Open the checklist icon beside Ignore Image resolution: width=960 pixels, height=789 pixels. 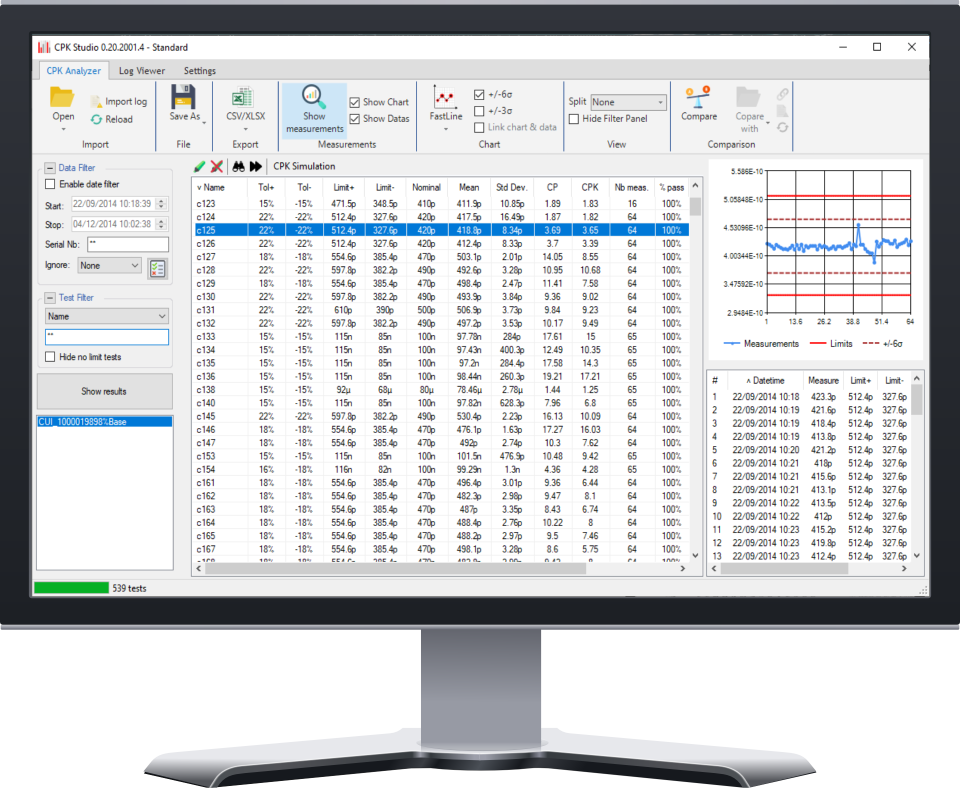(x=157, y=268)
